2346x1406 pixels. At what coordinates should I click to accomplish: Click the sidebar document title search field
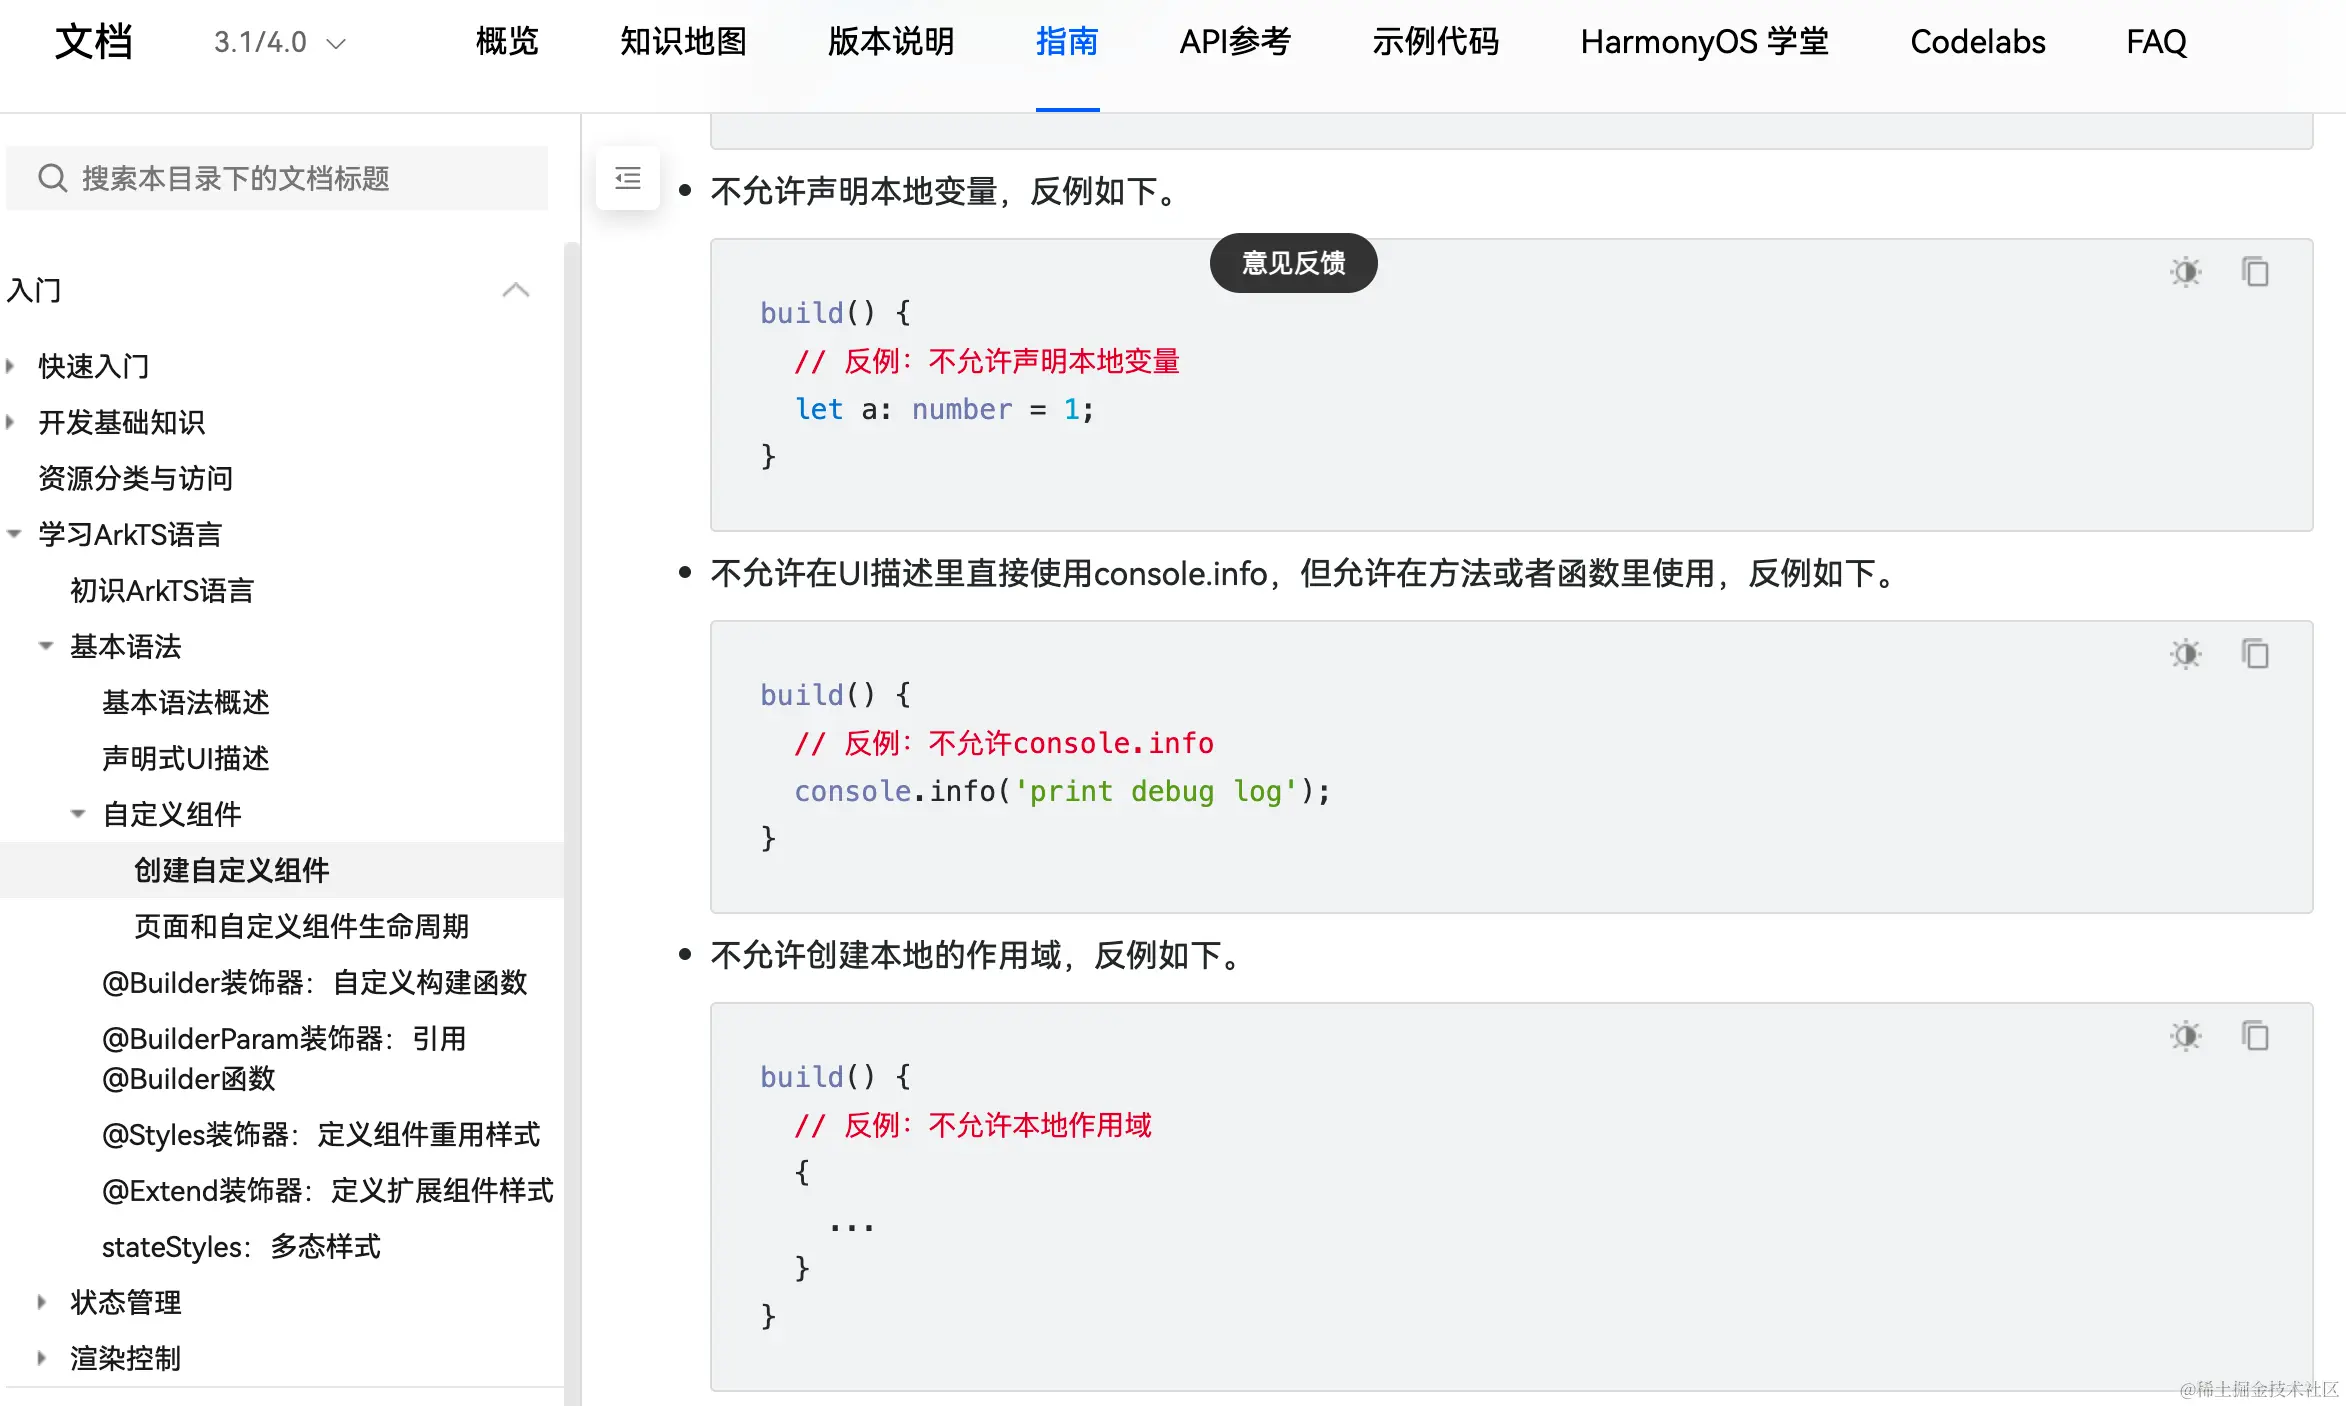click(x=300, y=178)
